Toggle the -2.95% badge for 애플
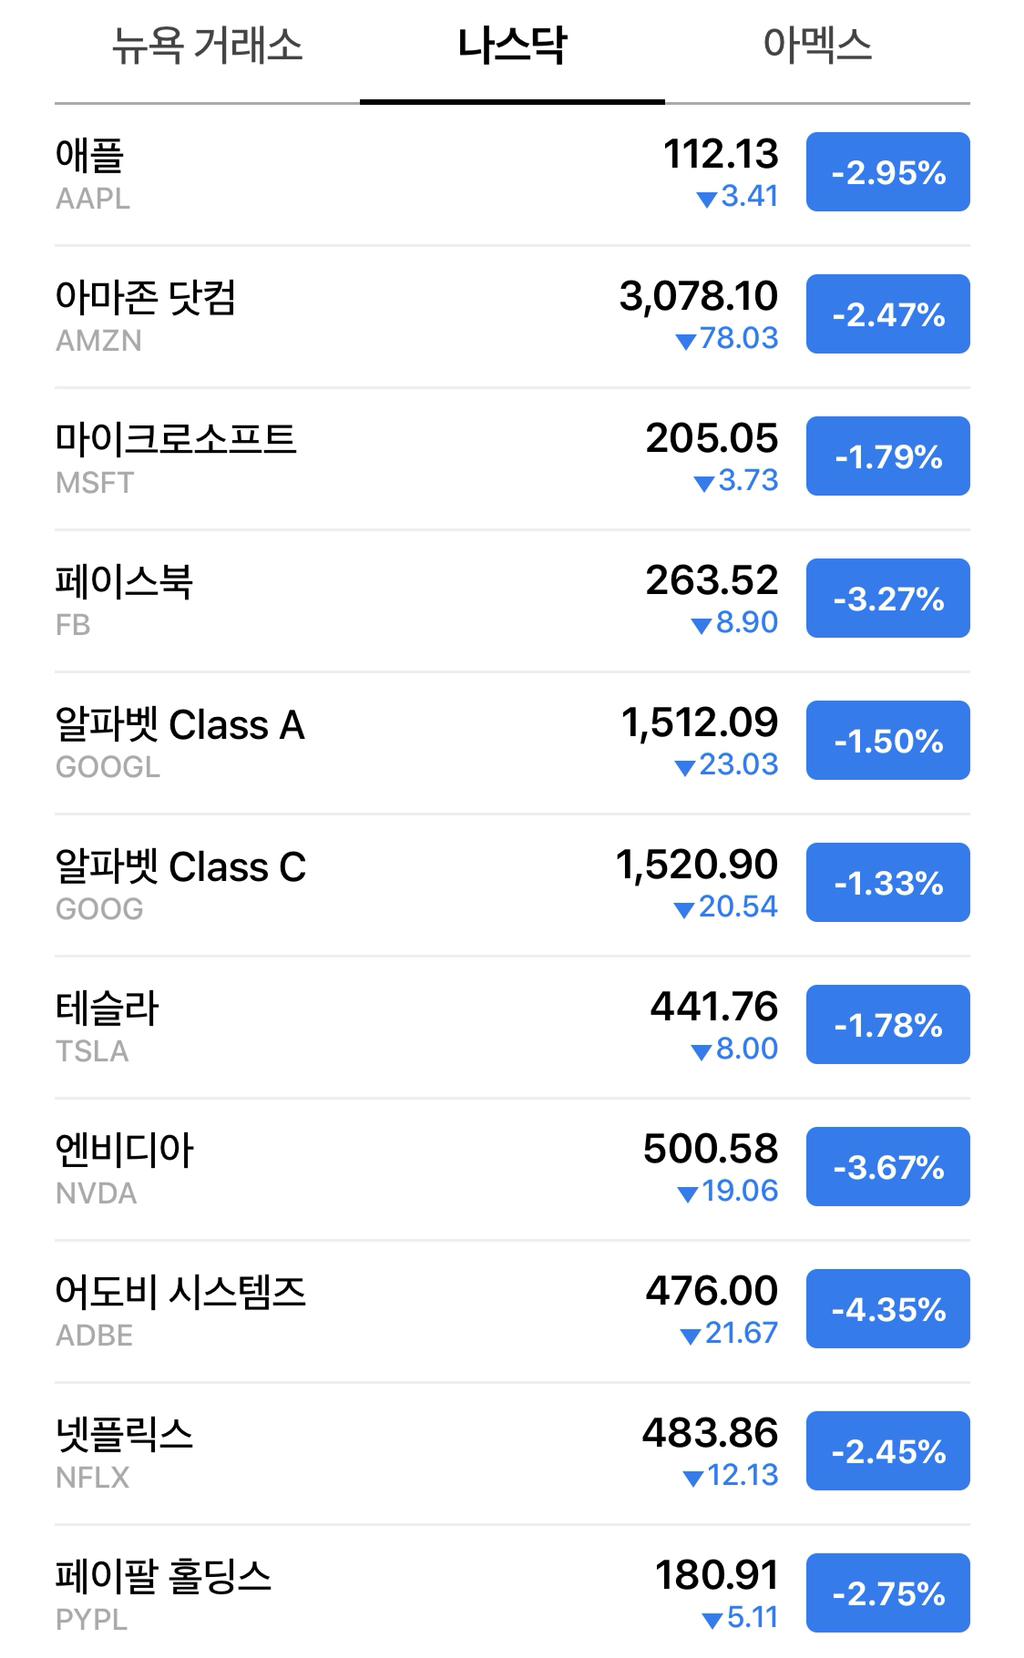The width and height of the screenshot is (1024, 1658). click(x=888, y=172)
